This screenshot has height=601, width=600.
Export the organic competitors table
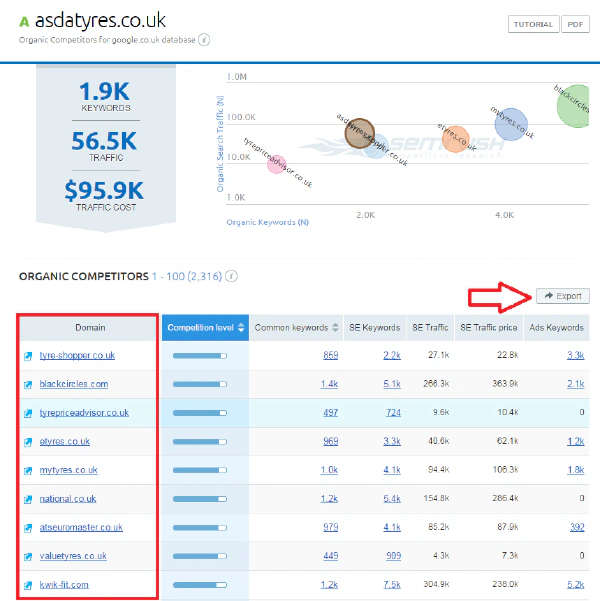tap(563, 296)
